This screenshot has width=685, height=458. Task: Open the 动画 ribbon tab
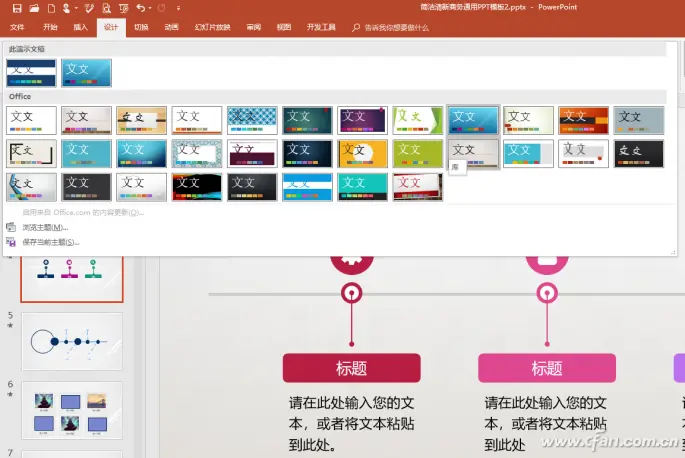click(172, 27)
